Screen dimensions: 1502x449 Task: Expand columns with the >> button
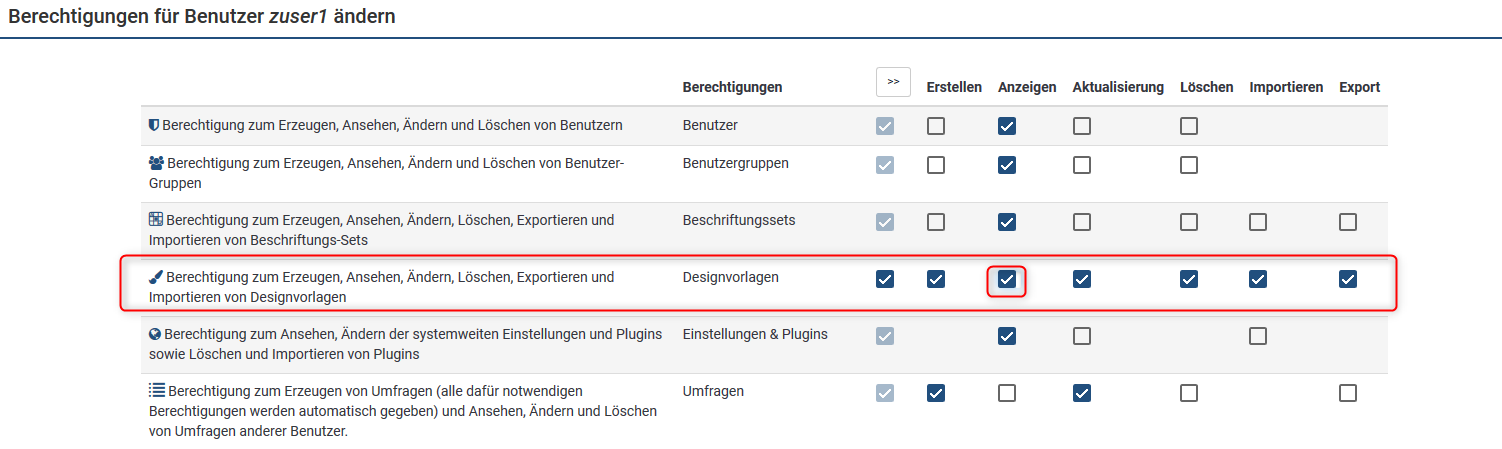point(893,82)
